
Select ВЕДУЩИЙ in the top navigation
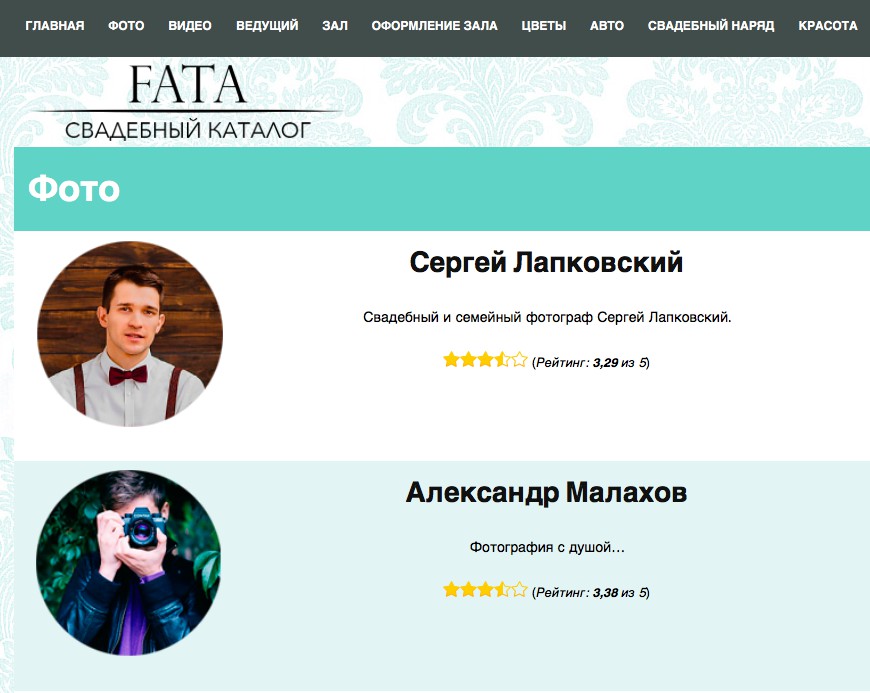[x=267, y=26]
